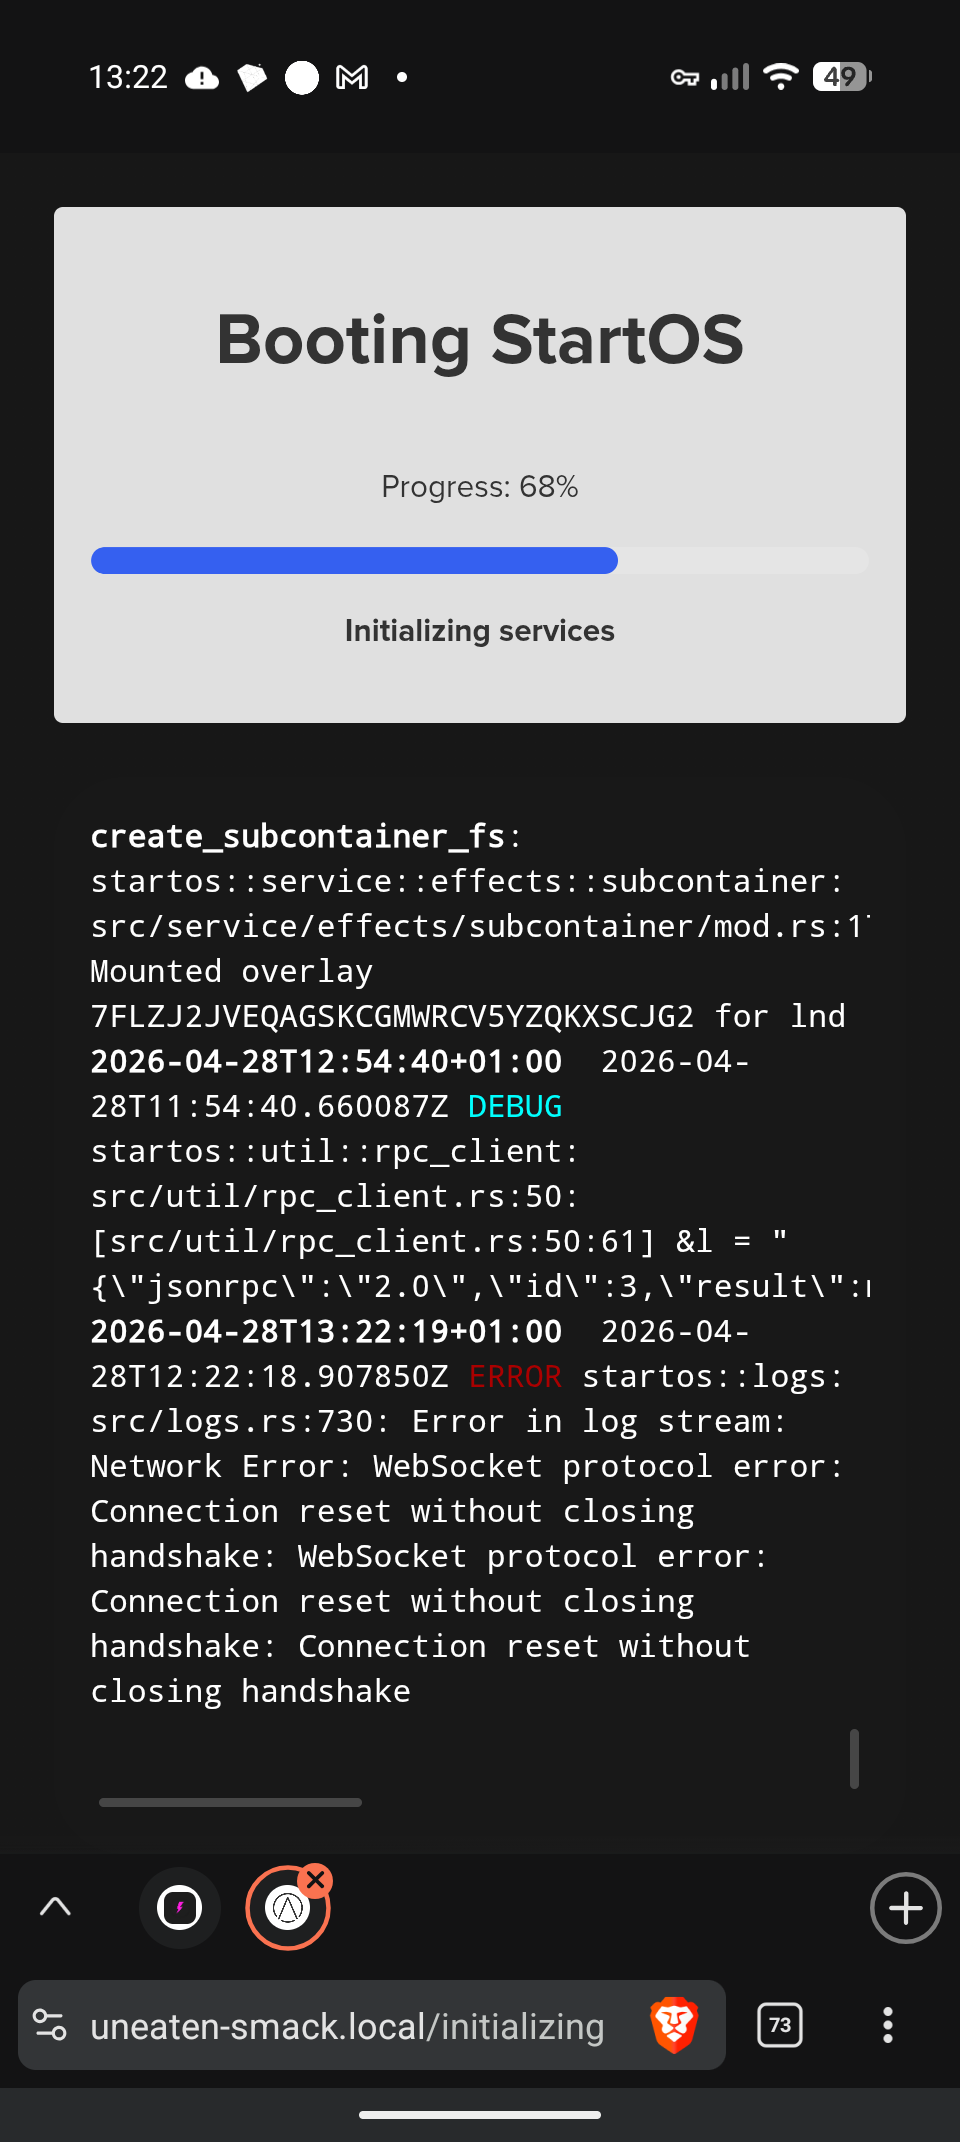Screen dimensions: 960x2142
Task: Click the red ERROR log label
Action: tap(515, 1377)
